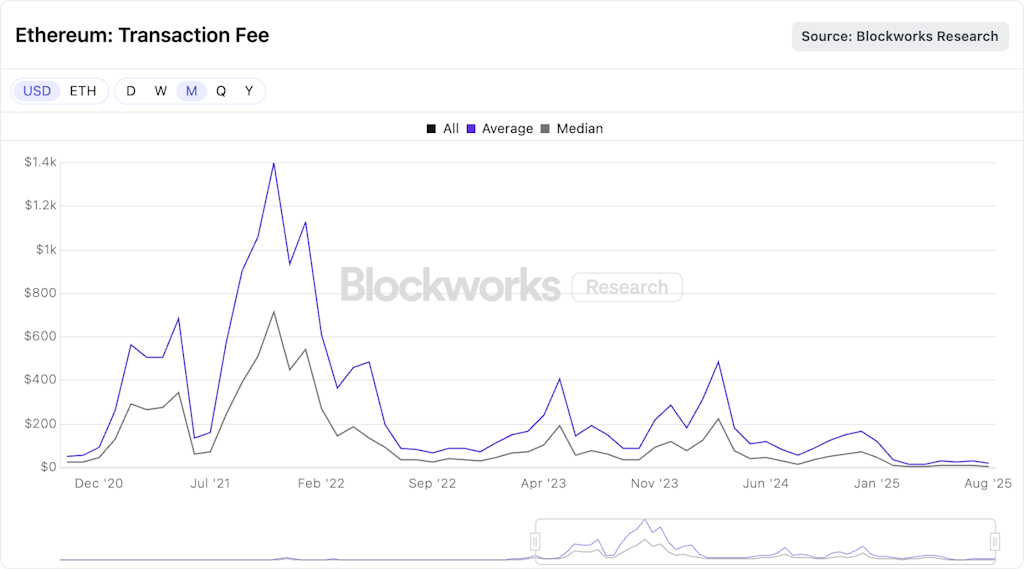
Task: Select quarterly (Q) interval
Action: (221, 91)
